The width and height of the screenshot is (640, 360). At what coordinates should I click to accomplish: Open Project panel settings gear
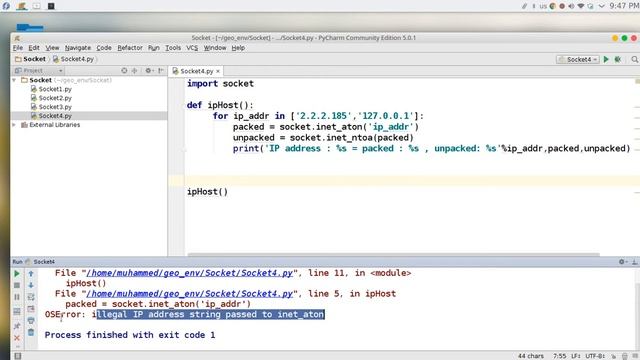click(149, 71)
